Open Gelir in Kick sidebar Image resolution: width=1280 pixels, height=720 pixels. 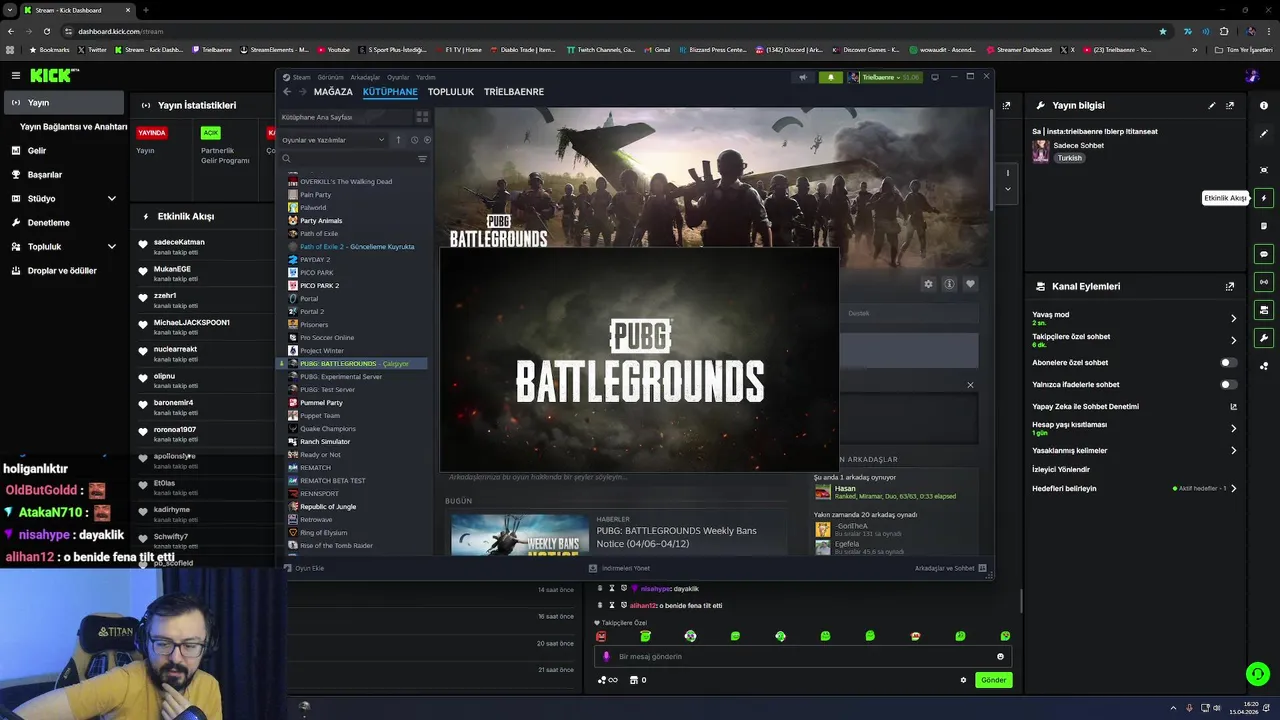tap(37, 150)
